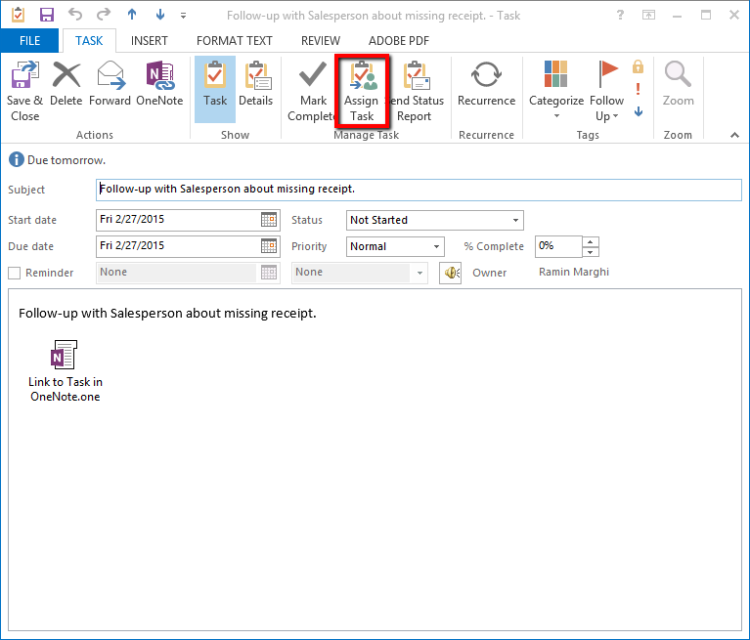The image size is (750, 640).
Task: Go to the Next Item arrow
Action: tap(160, 15)
